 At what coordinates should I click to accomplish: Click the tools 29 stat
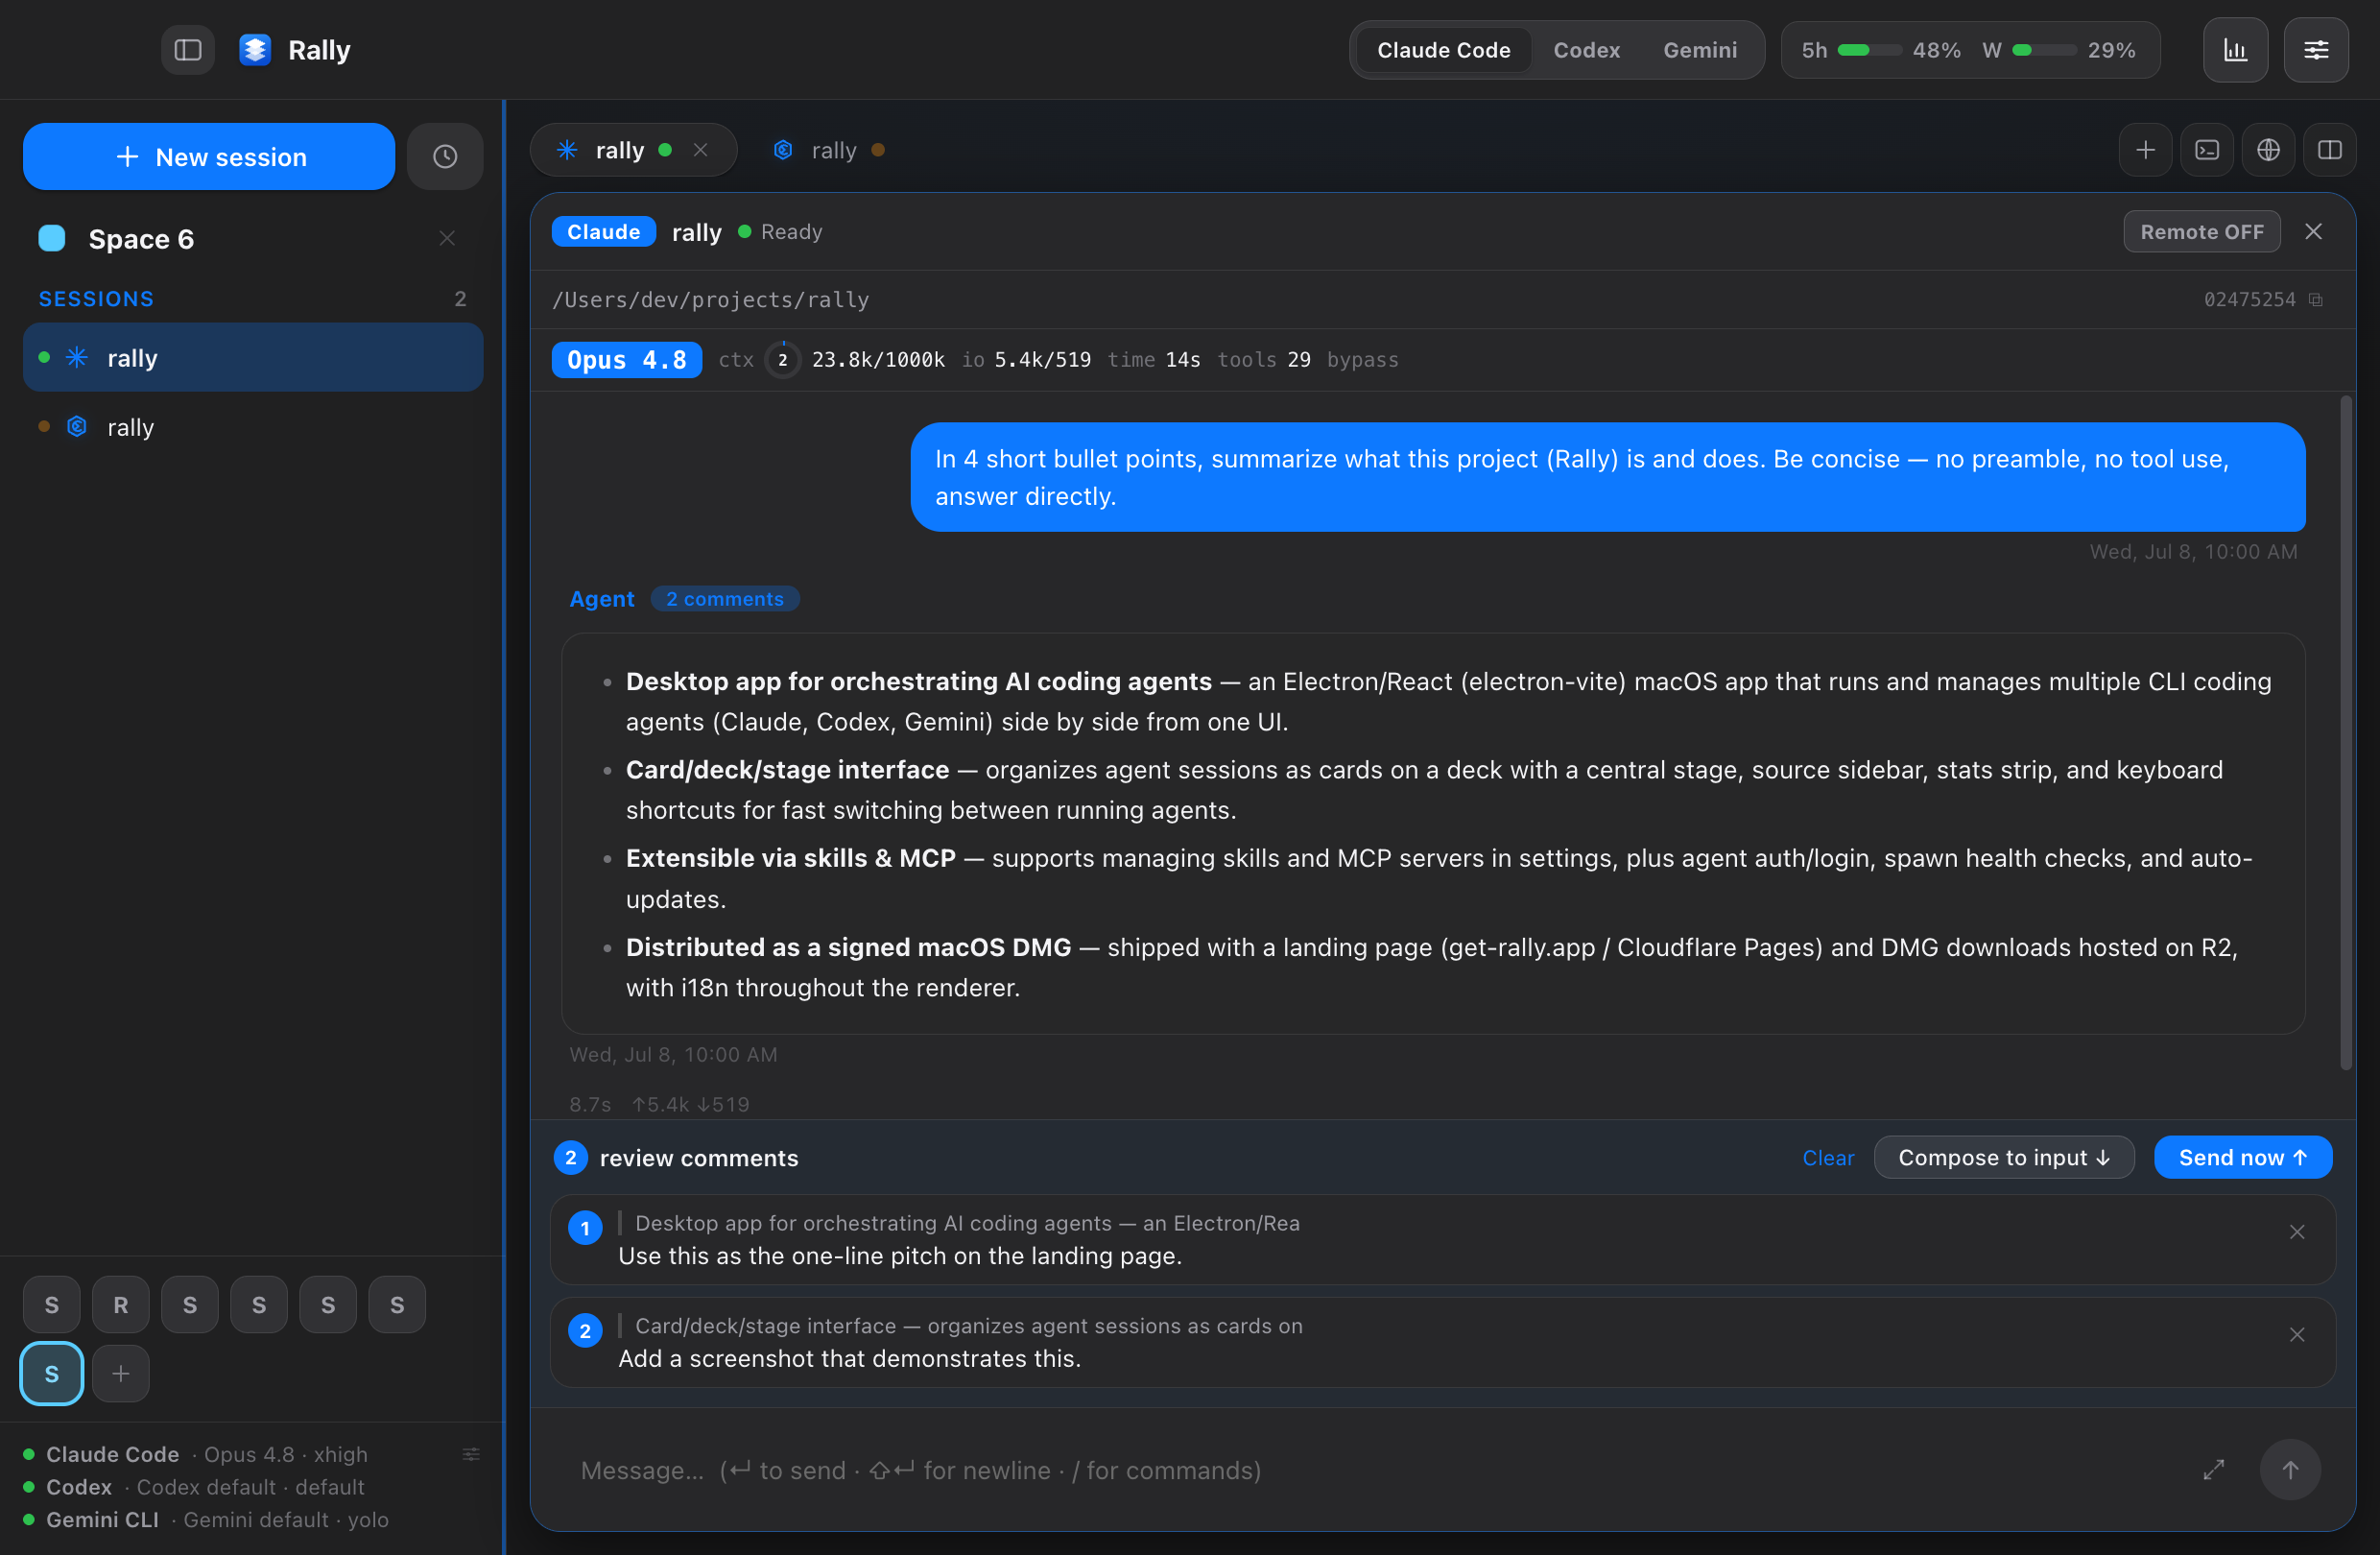point(1264,360)
